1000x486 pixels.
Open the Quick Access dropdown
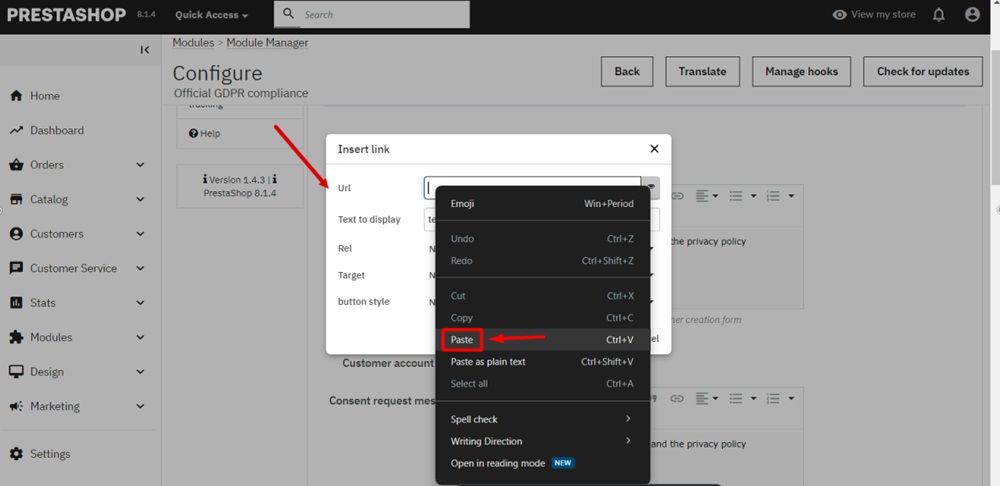coord(212,15)
